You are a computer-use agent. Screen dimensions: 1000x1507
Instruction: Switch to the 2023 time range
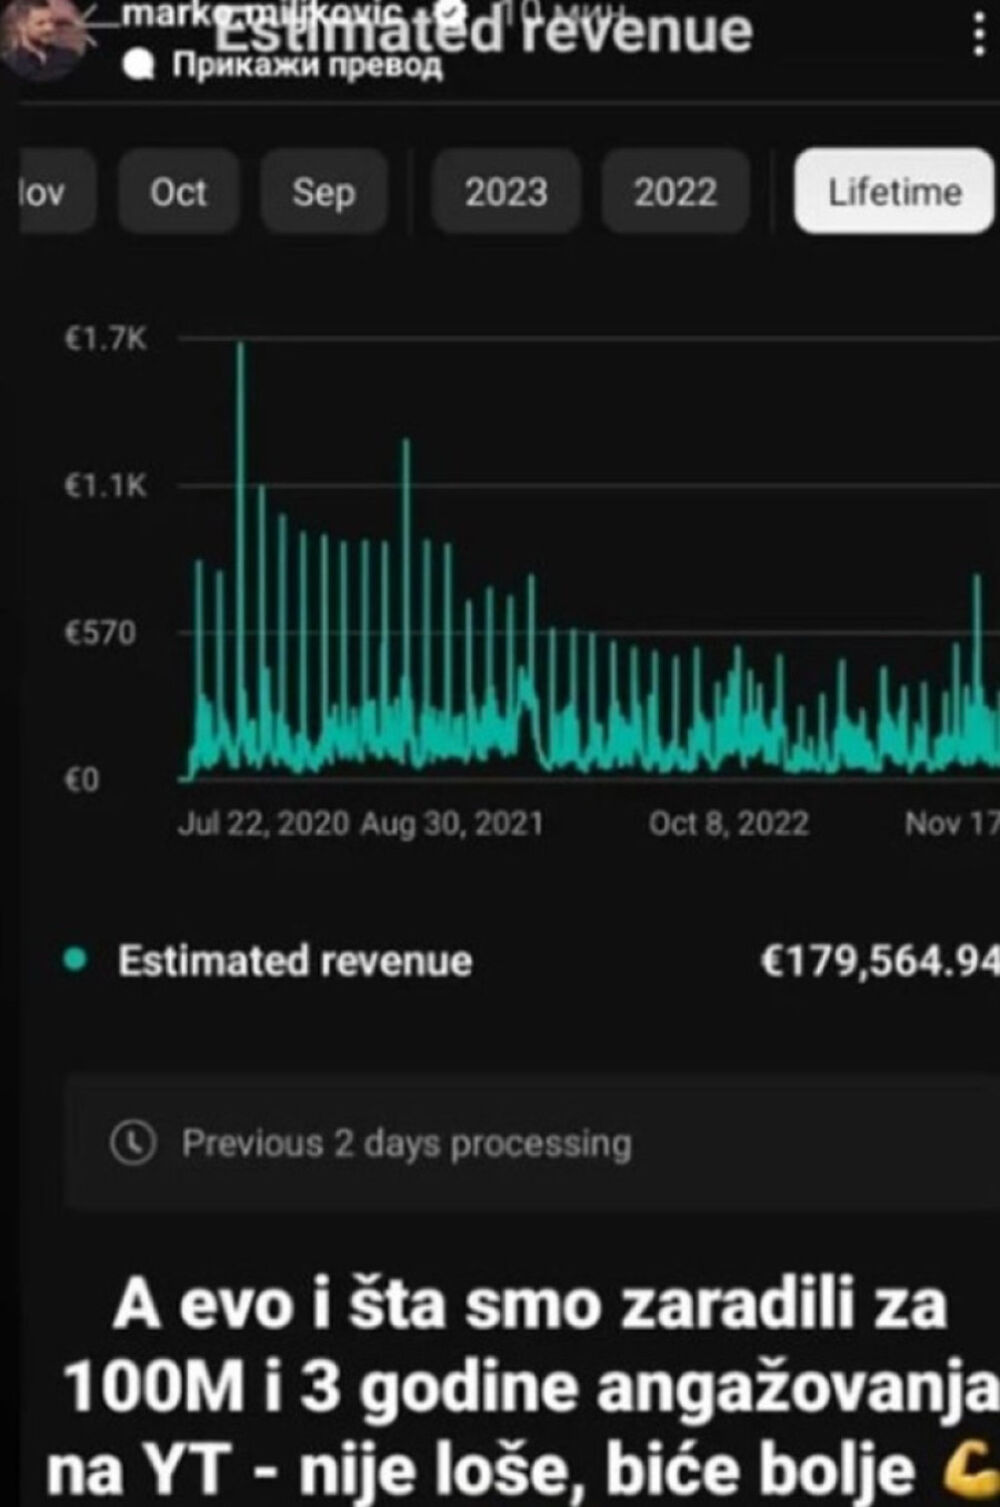(x=506, y=191)
